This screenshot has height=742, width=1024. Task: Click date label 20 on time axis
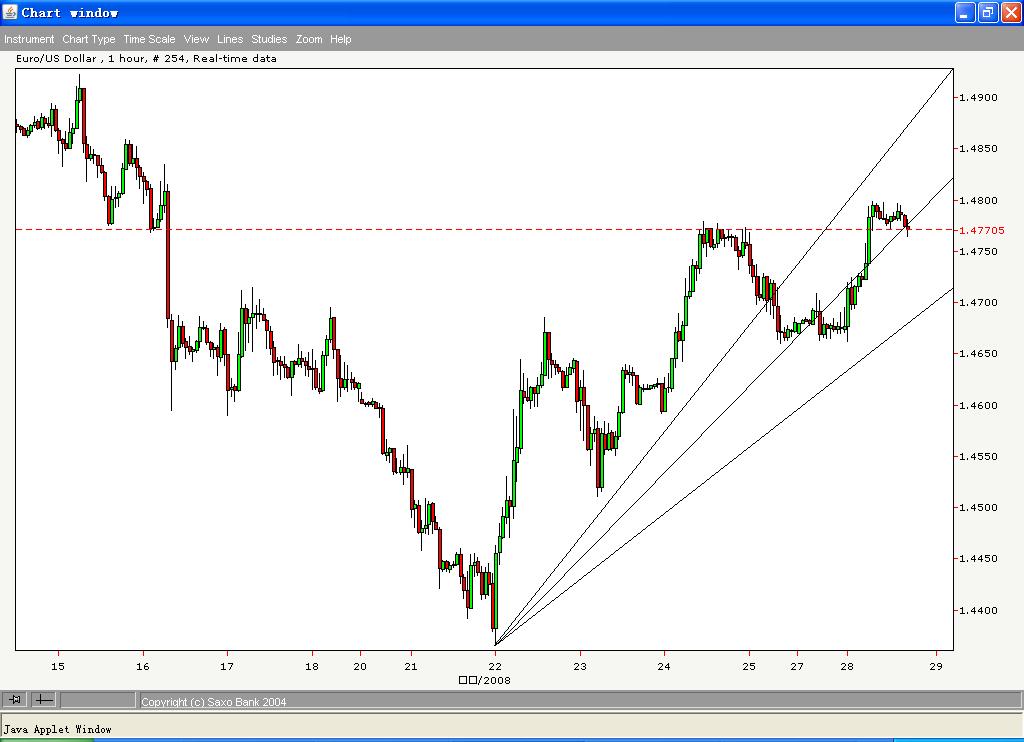(360, 666)
